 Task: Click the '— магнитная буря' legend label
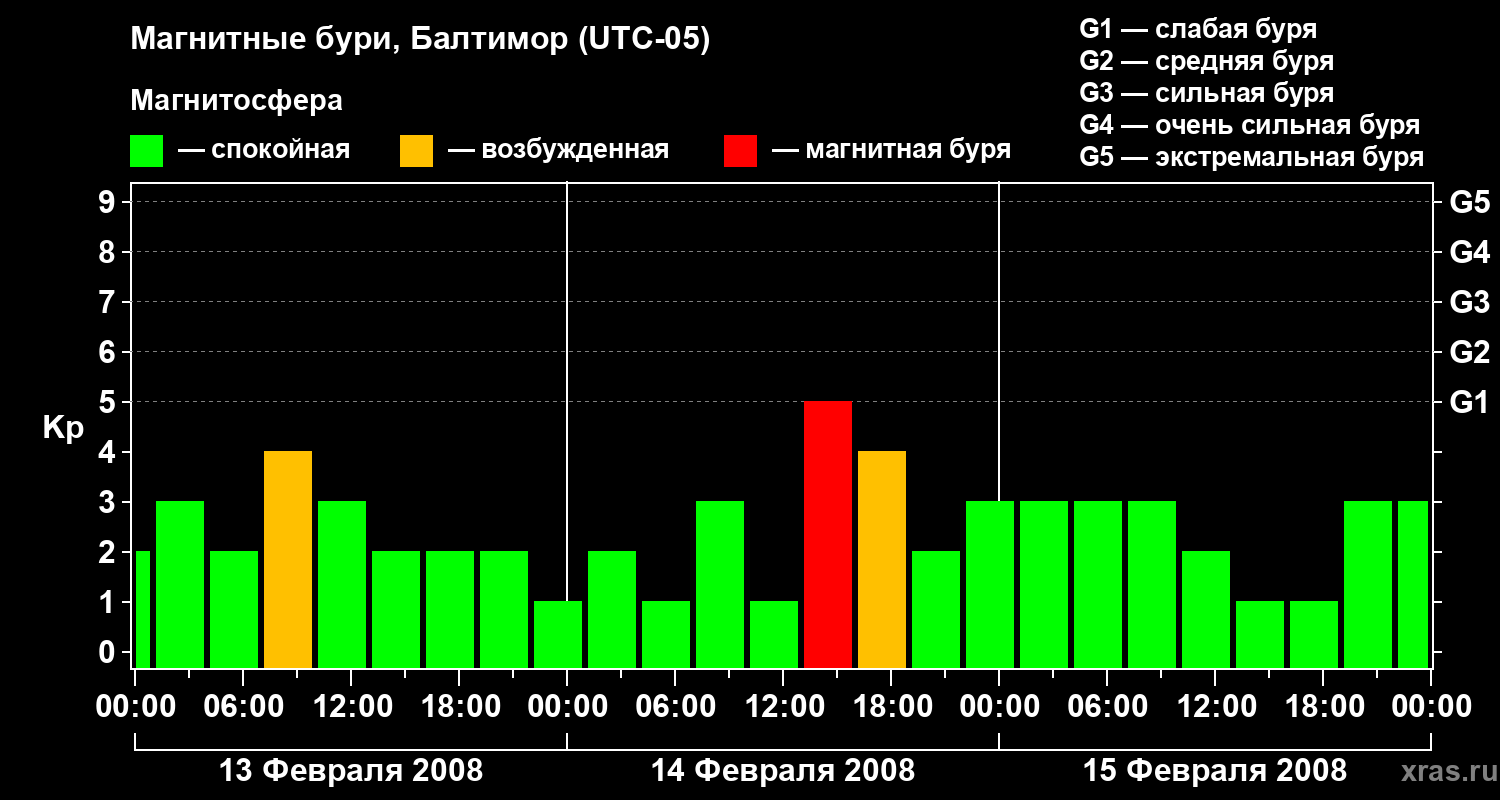(x=892, y=151)
